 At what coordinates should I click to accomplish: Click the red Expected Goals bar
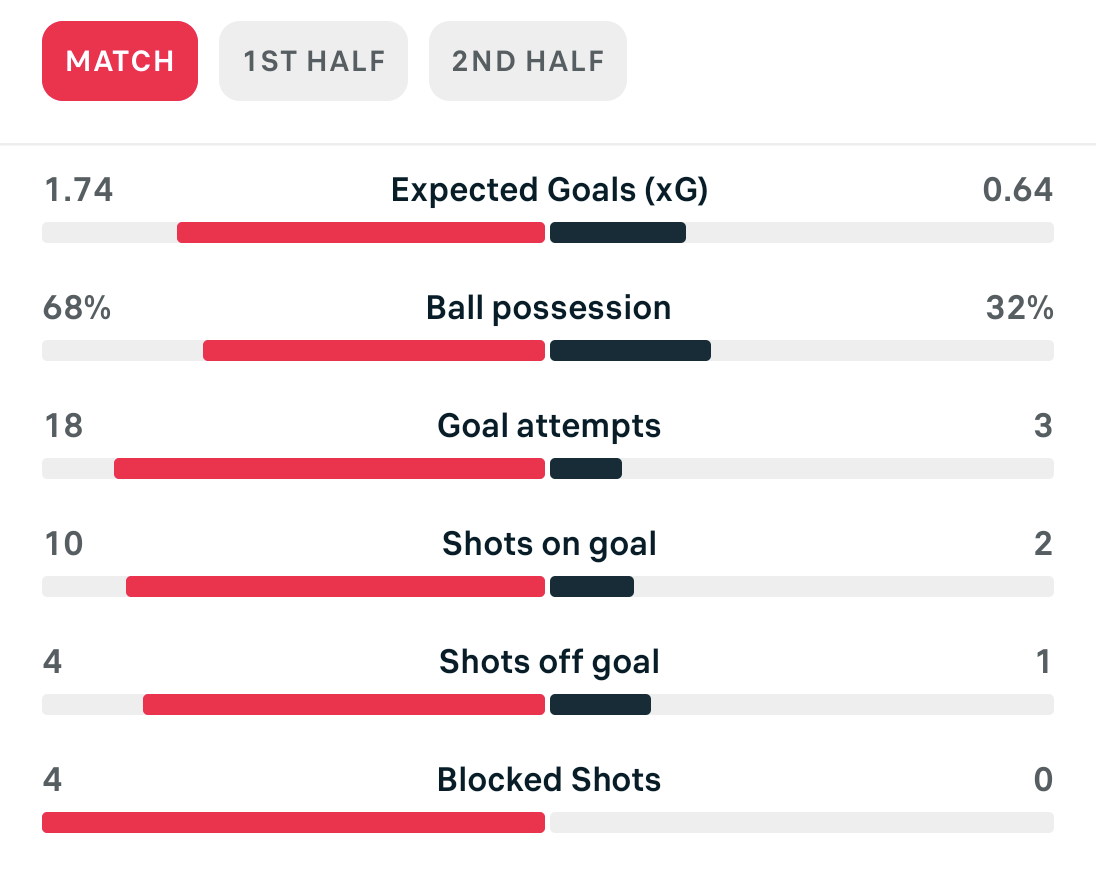coord(361,233)
